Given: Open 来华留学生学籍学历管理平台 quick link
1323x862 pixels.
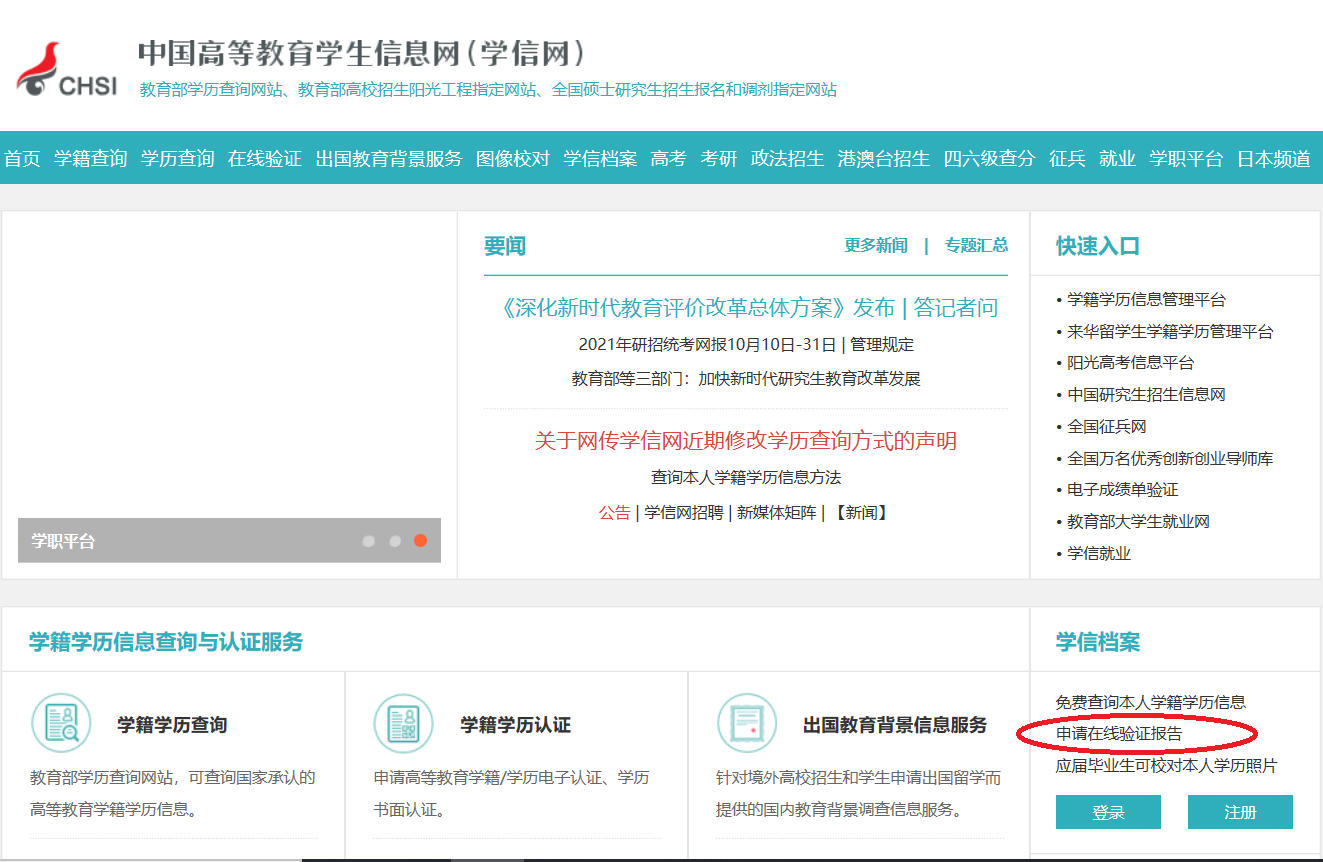Looking at the screenshot, I should pos(1170,331).
